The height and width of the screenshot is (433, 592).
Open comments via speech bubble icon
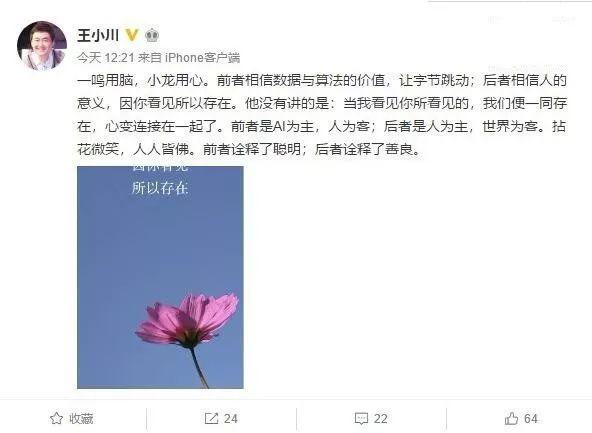click(361, 419)
